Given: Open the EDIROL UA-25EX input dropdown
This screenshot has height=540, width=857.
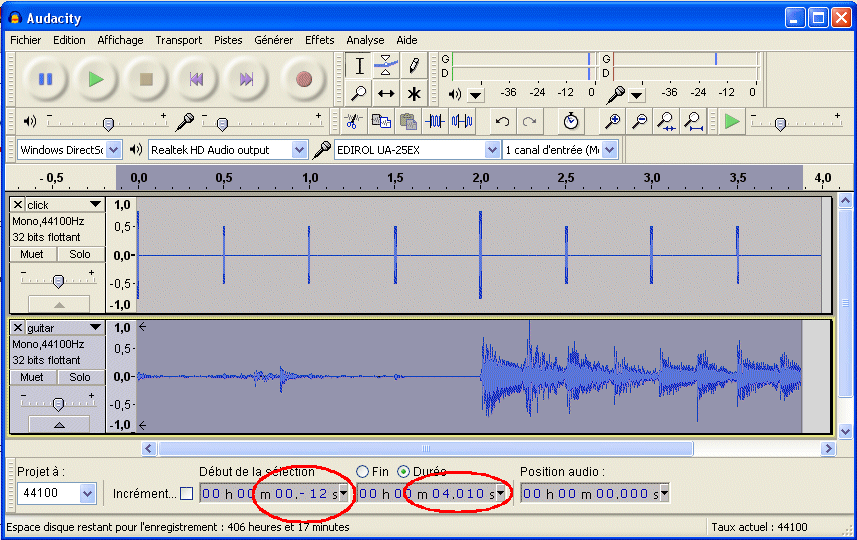Looking at the screenshot, I should [492, 150].
